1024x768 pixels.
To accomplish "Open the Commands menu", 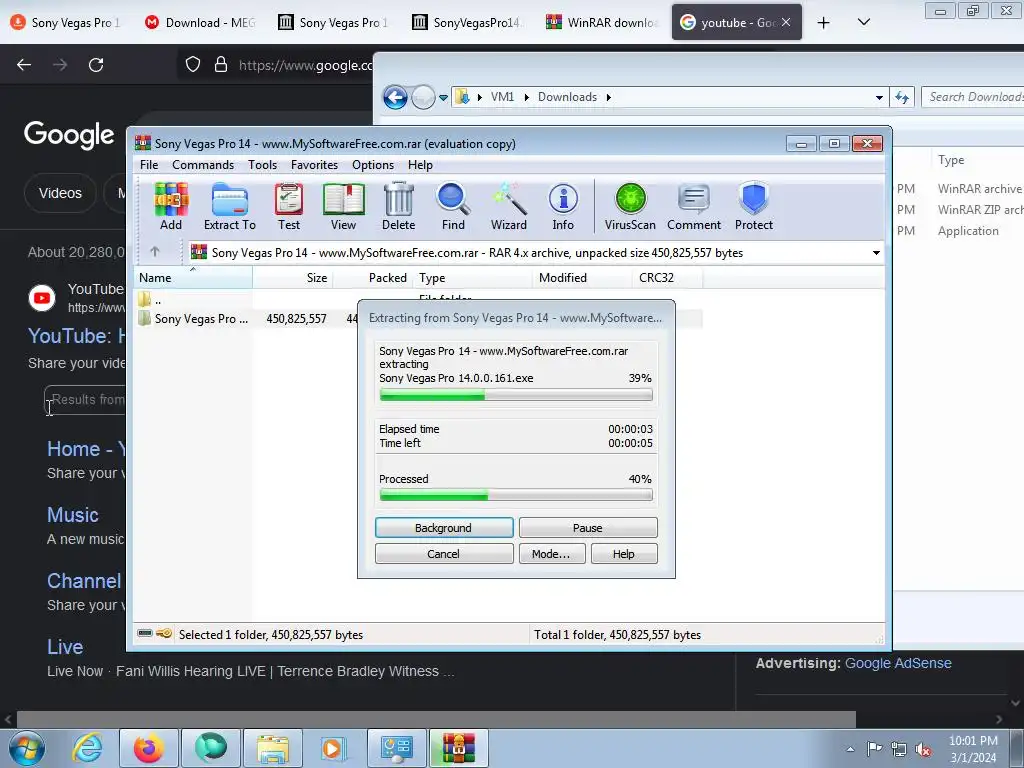I will [203, 165].
